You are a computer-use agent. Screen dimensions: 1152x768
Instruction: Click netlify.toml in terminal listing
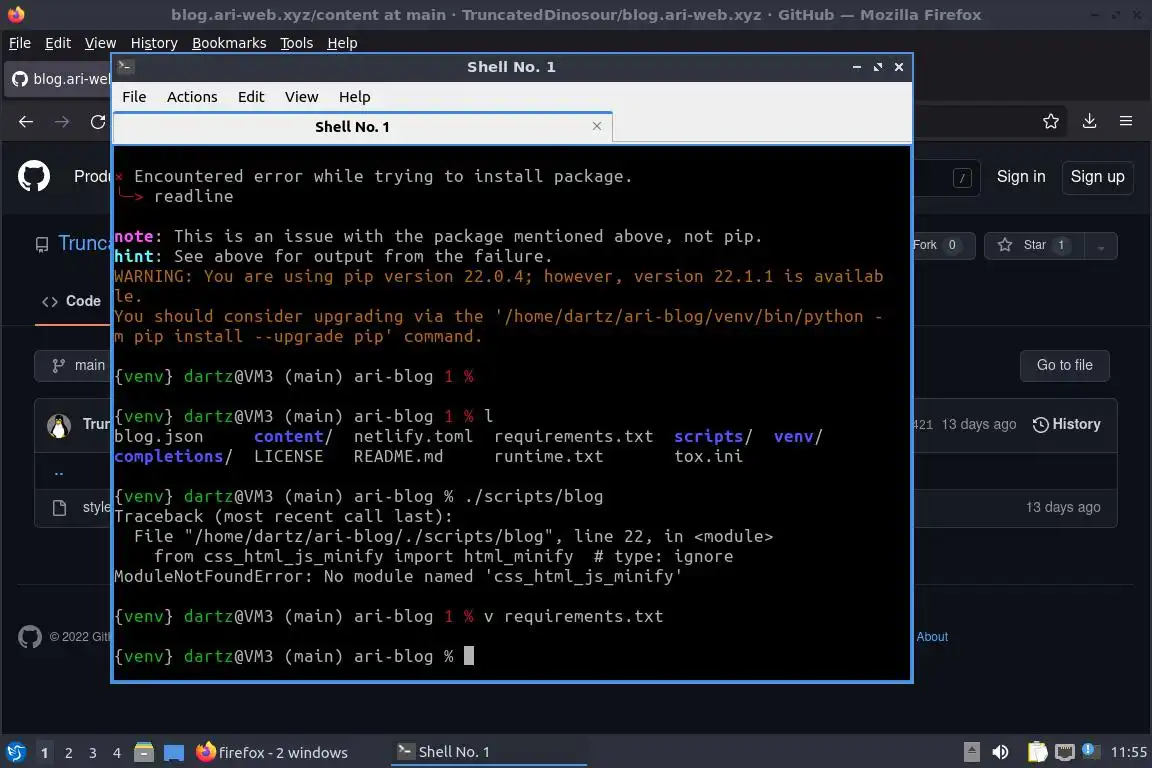(413, 437)
